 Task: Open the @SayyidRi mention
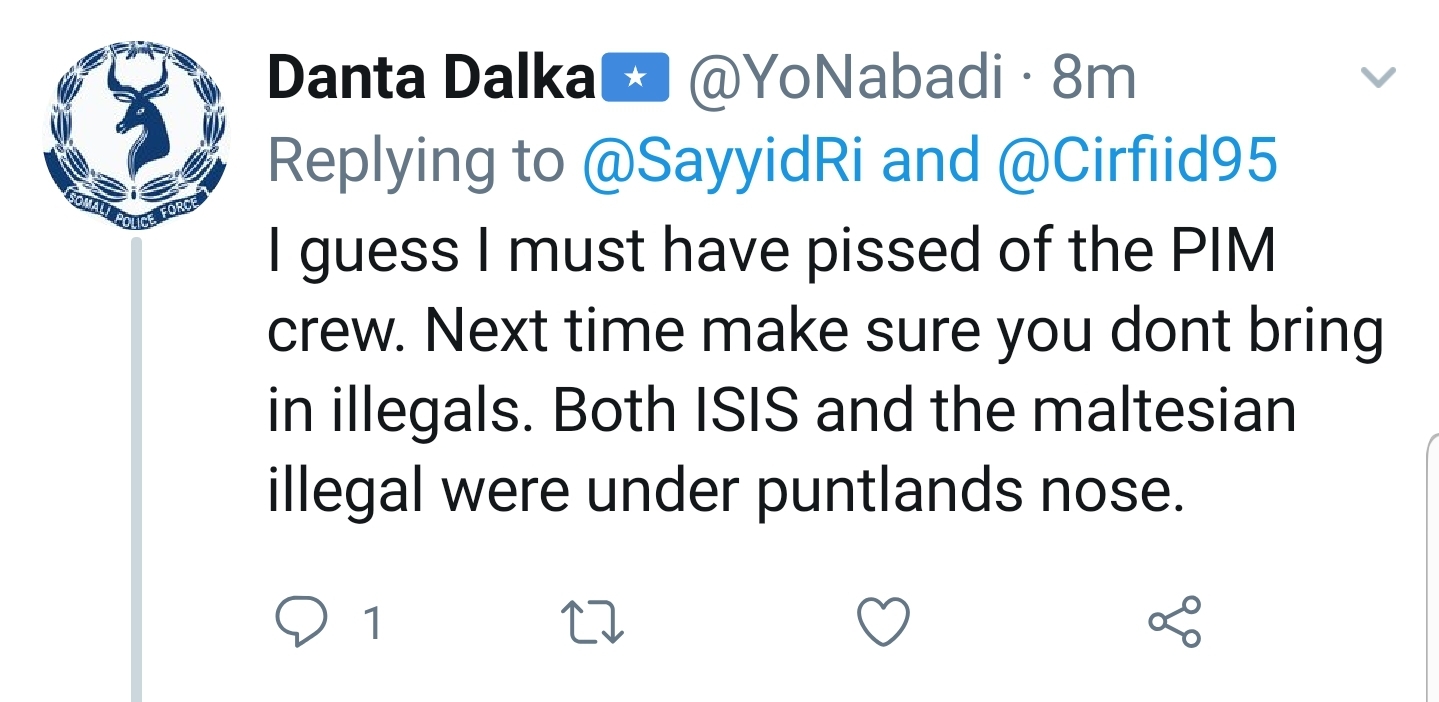[722, 160]
